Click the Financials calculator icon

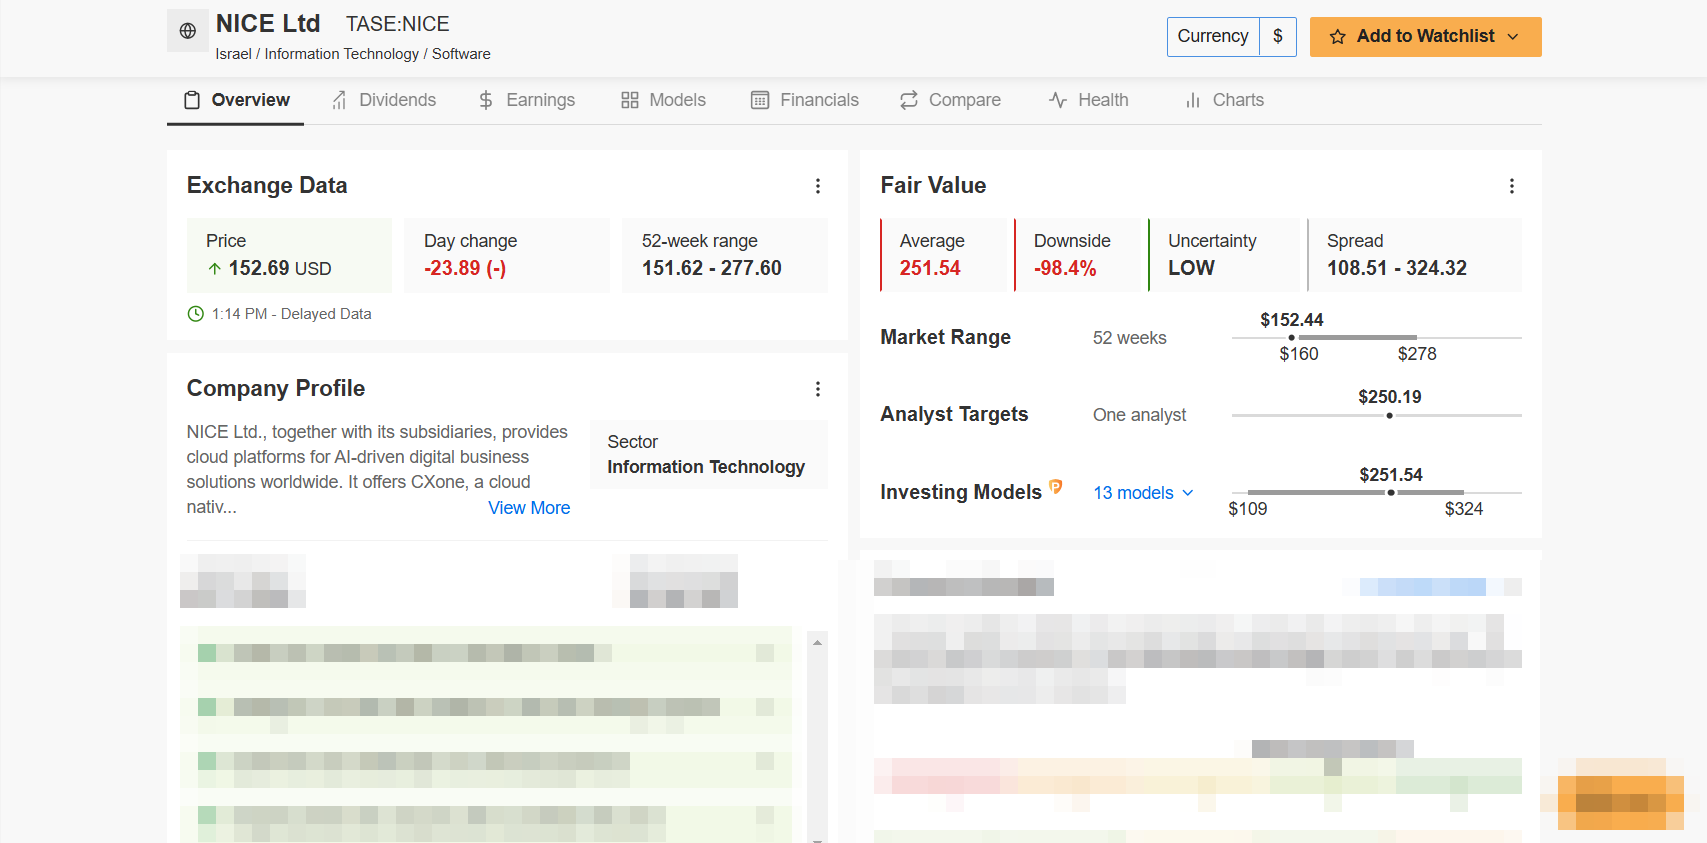coord(760,100)
